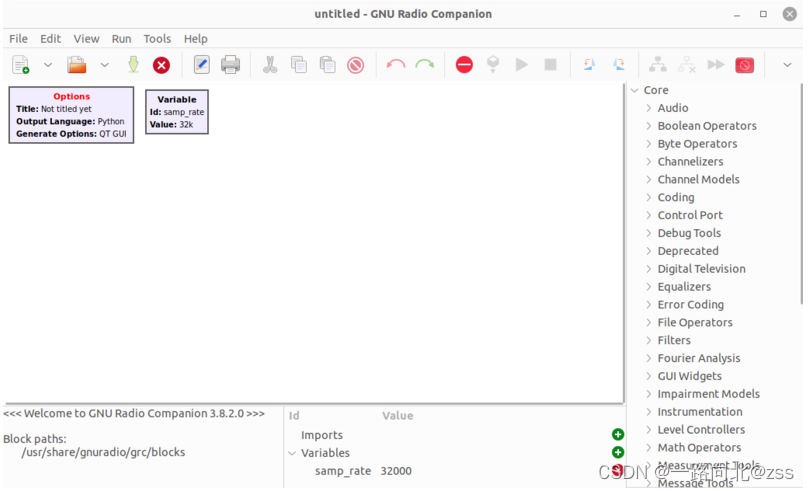
Task: Click the block tree vertical scrollbar
Action: point(801,193)
